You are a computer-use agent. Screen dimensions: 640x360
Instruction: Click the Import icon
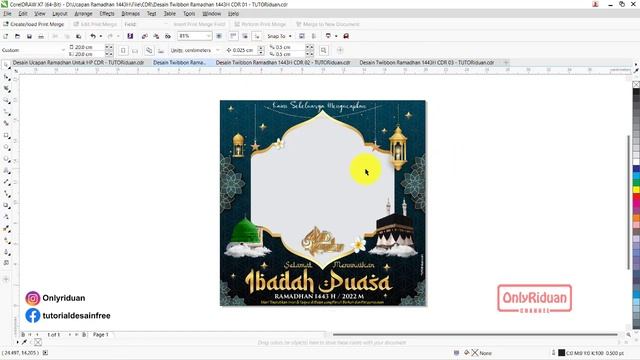pyautogui.click(x=144, y=36)
